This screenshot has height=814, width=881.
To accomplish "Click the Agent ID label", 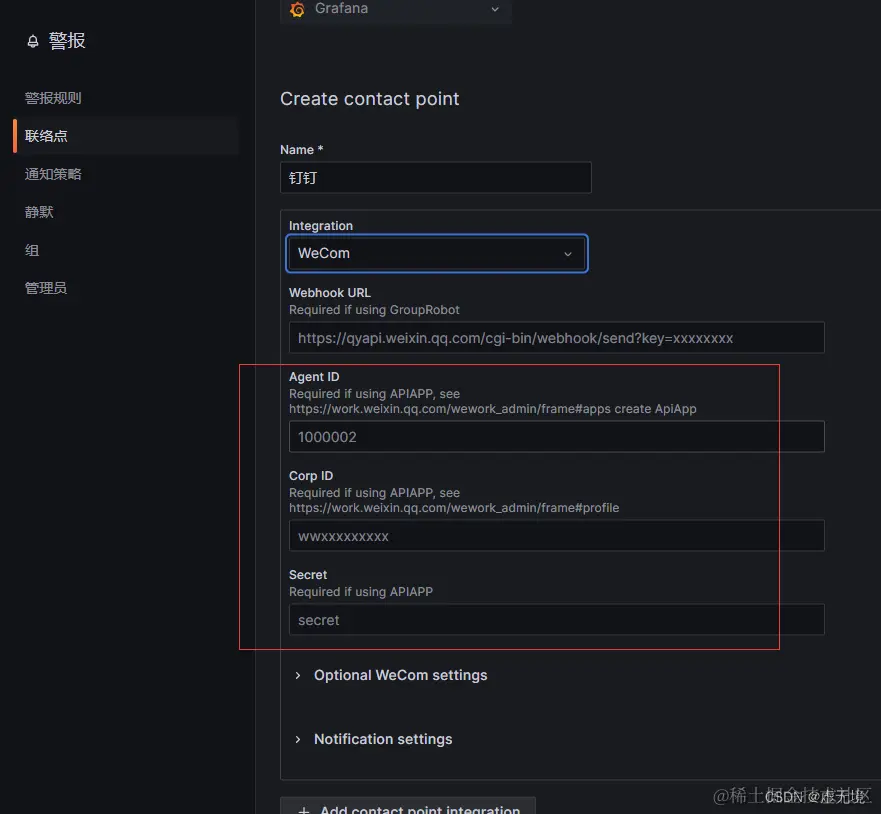I will [314, 376].
